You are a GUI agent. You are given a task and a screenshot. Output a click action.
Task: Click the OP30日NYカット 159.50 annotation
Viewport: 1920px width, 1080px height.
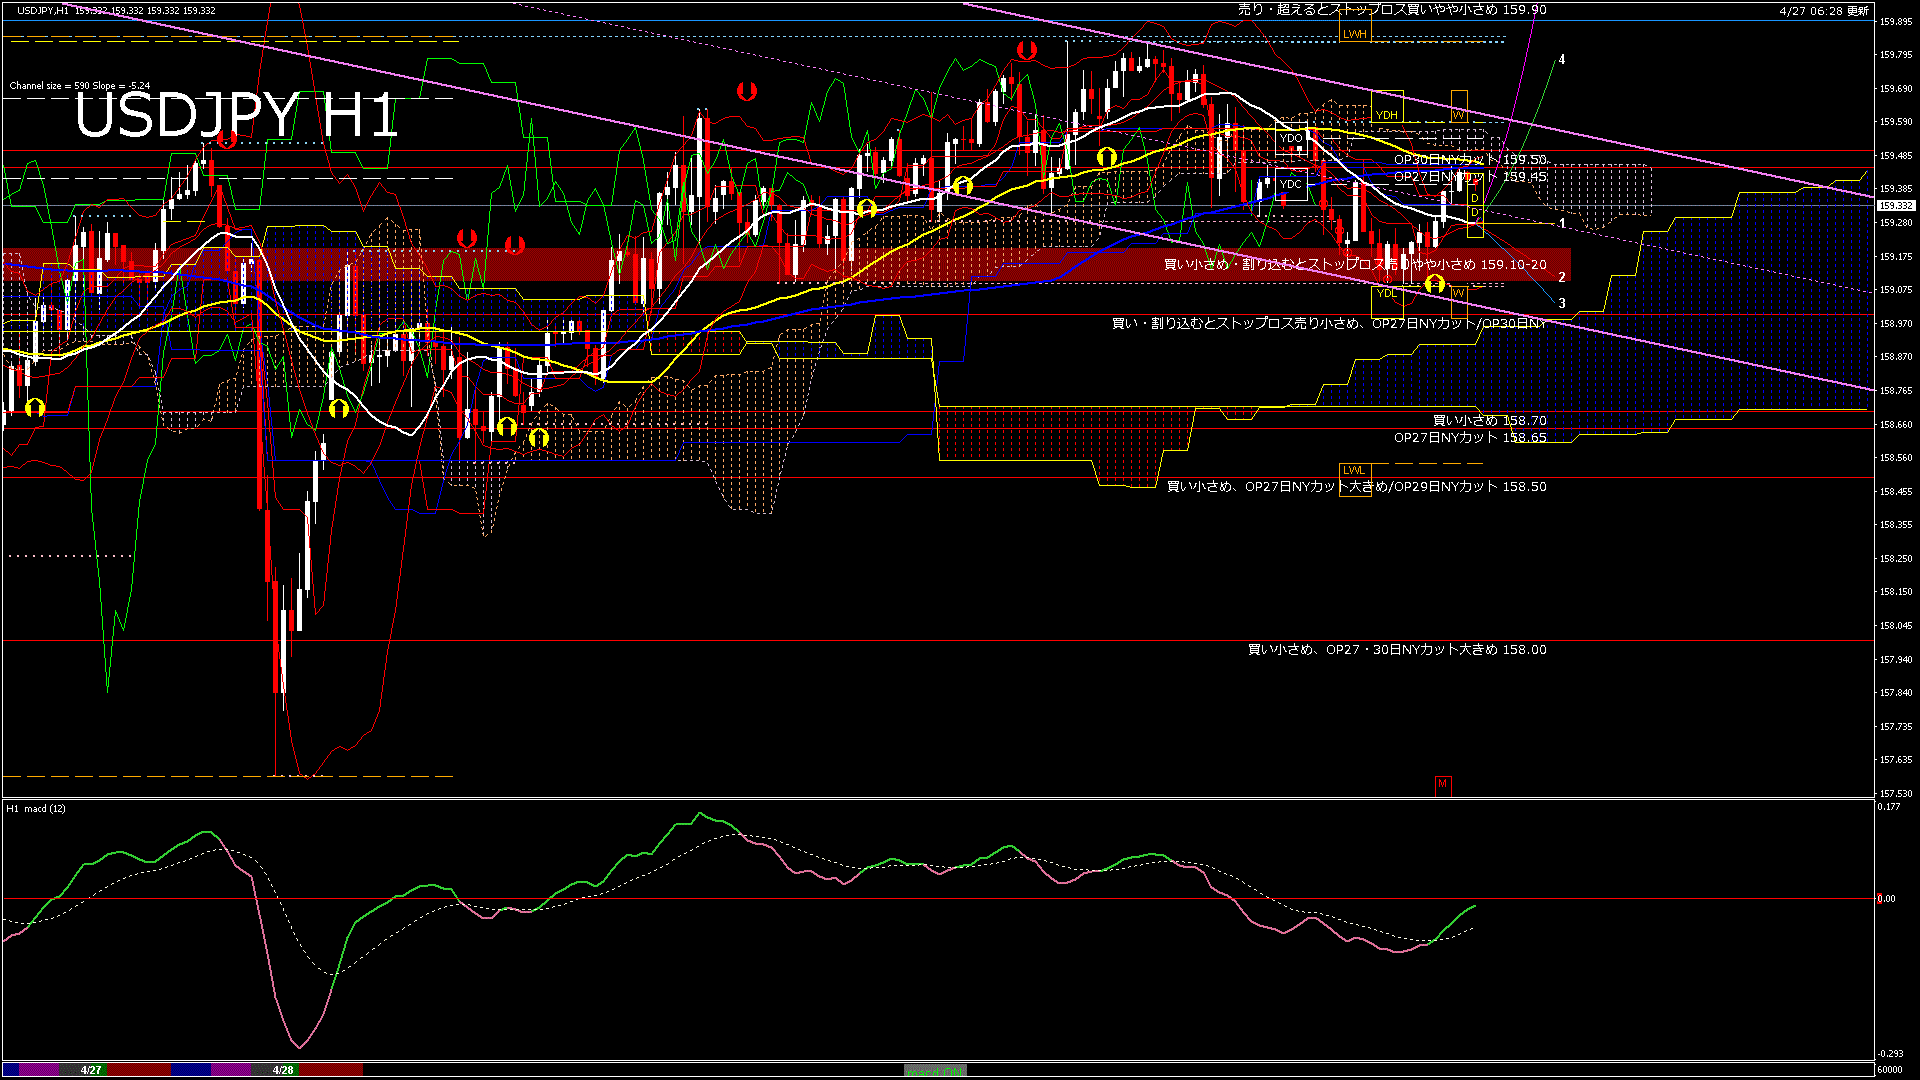(x=1470, y=160)
